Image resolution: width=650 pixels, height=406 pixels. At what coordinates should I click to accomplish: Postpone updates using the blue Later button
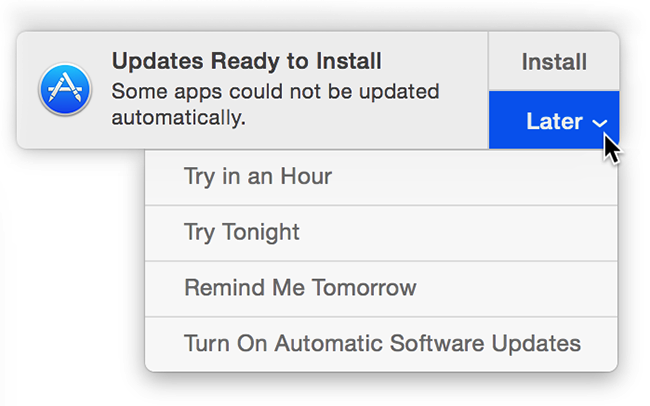(x=553, y=121)
